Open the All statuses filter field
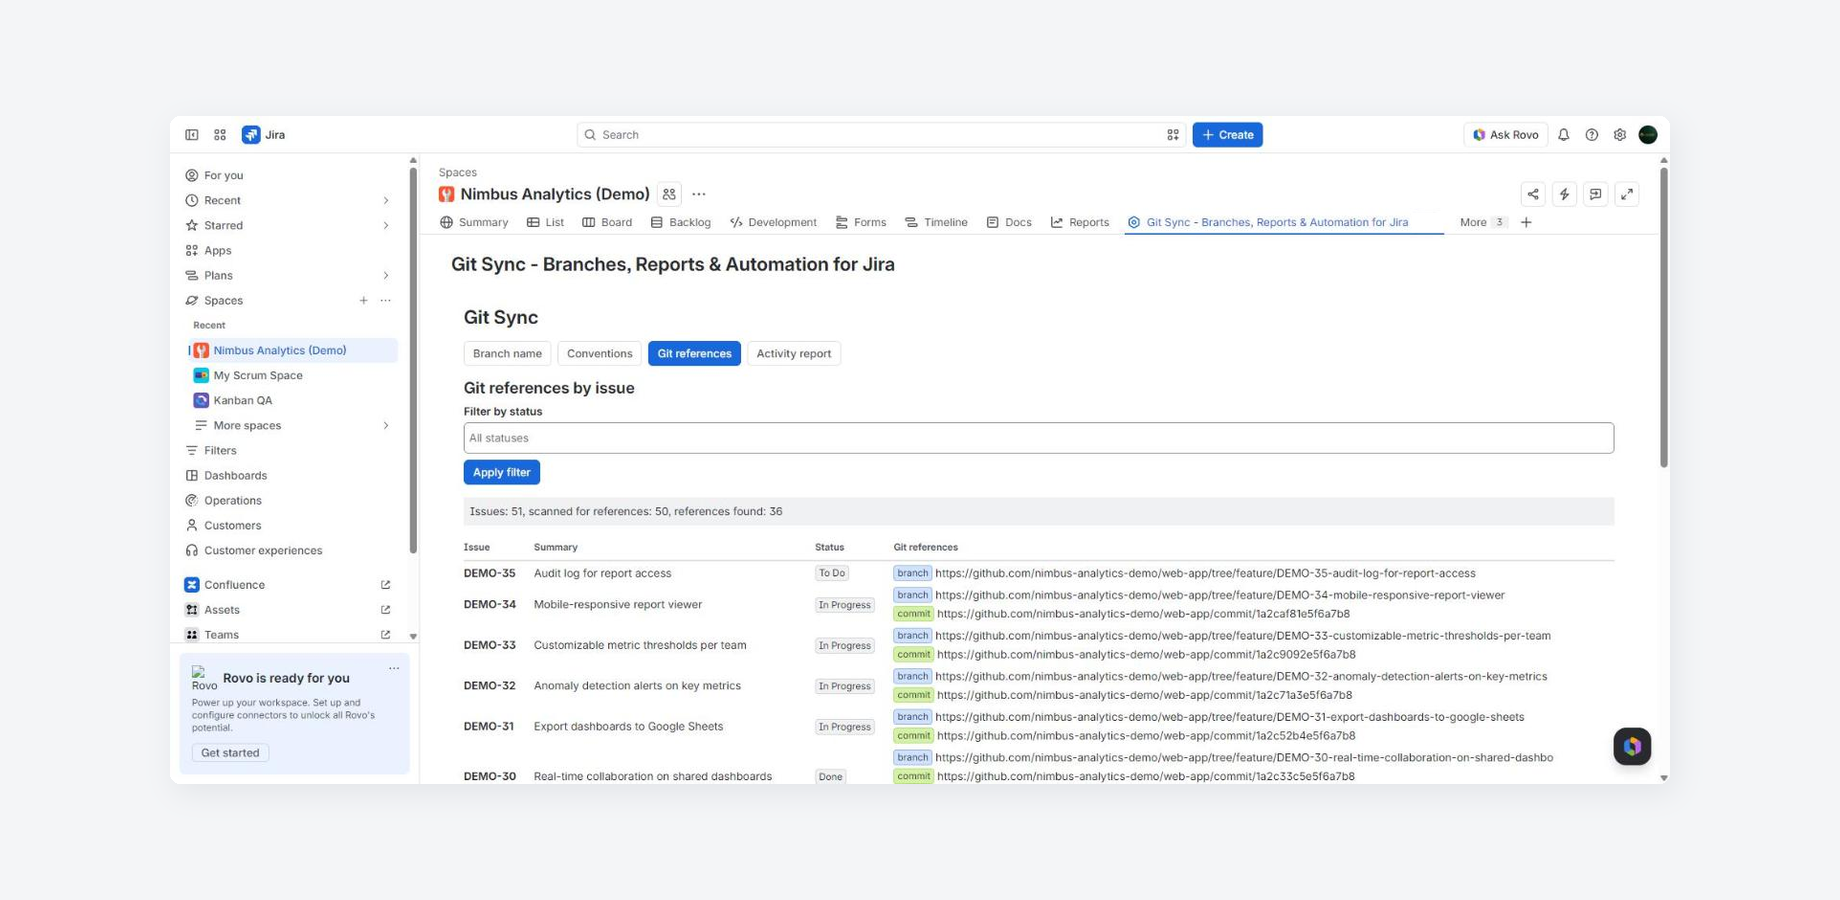 (1038, 438)
